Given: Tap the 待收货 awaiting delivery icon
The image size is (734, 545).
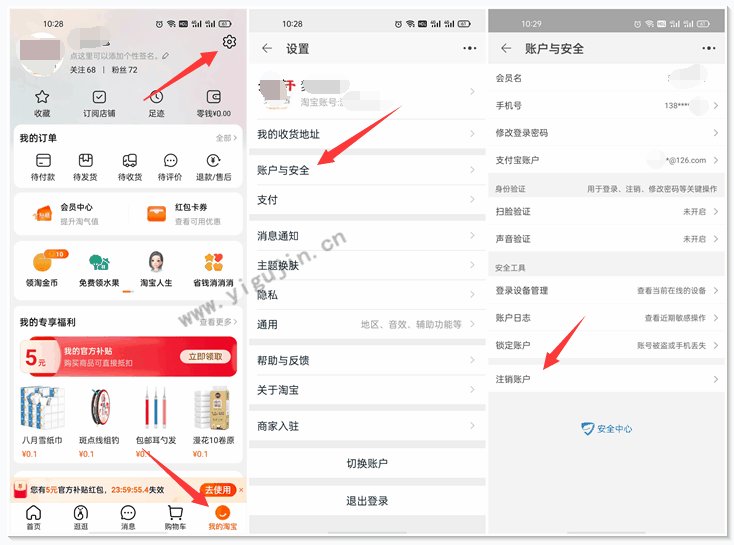Looking at the screenshot, I should coord(130,161).
